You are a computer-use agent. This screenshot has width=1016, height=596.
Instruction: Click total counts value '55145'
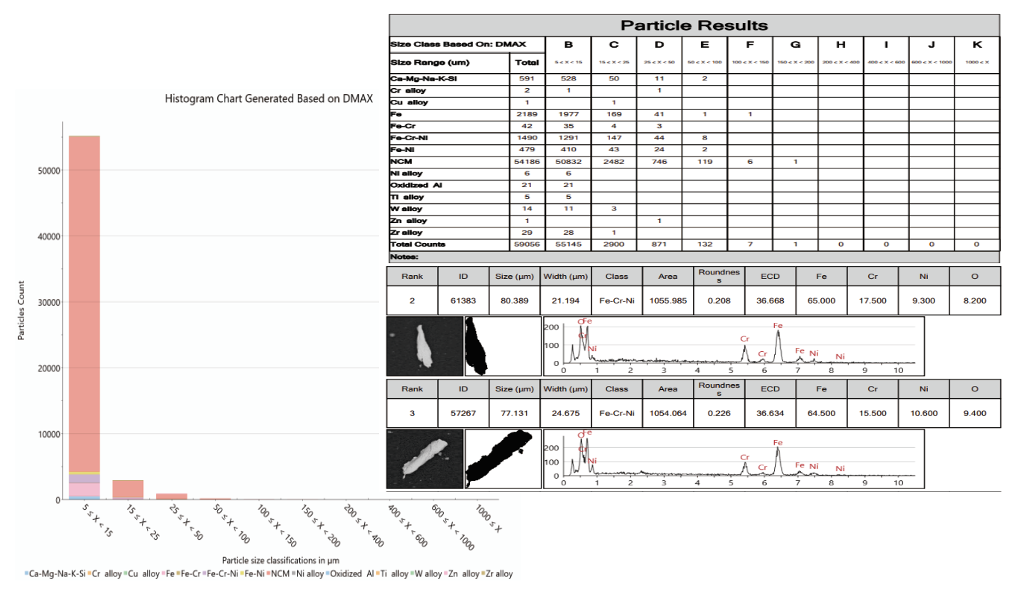pos(568,244)
